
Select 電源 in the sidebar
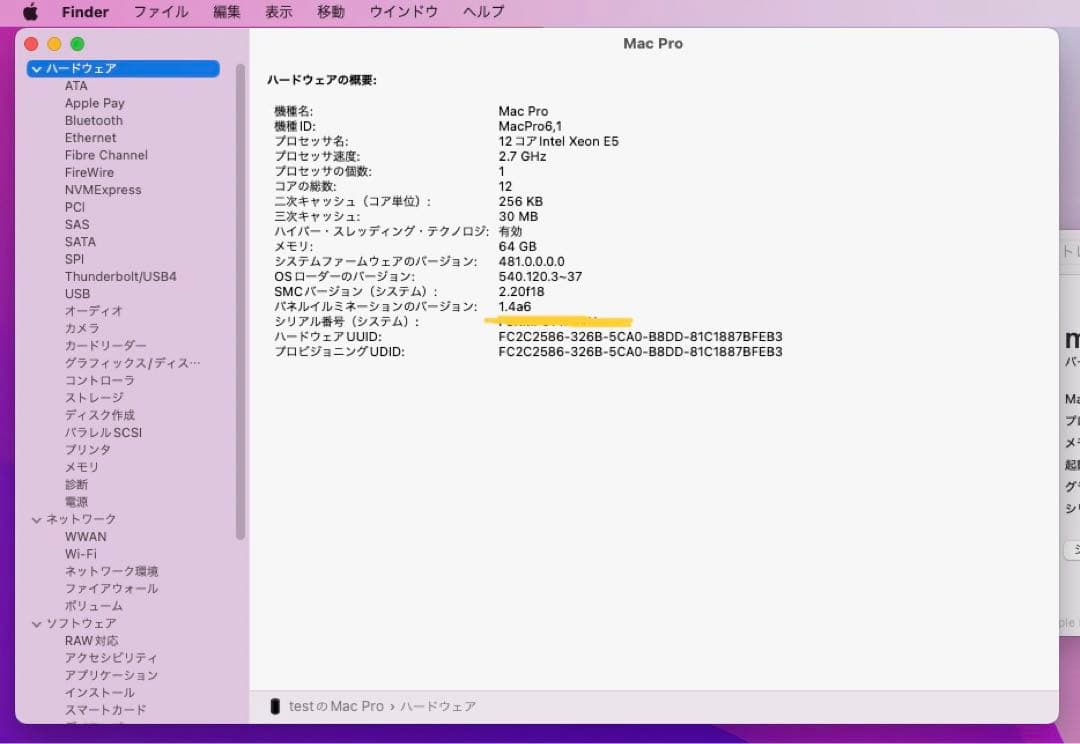76,501
